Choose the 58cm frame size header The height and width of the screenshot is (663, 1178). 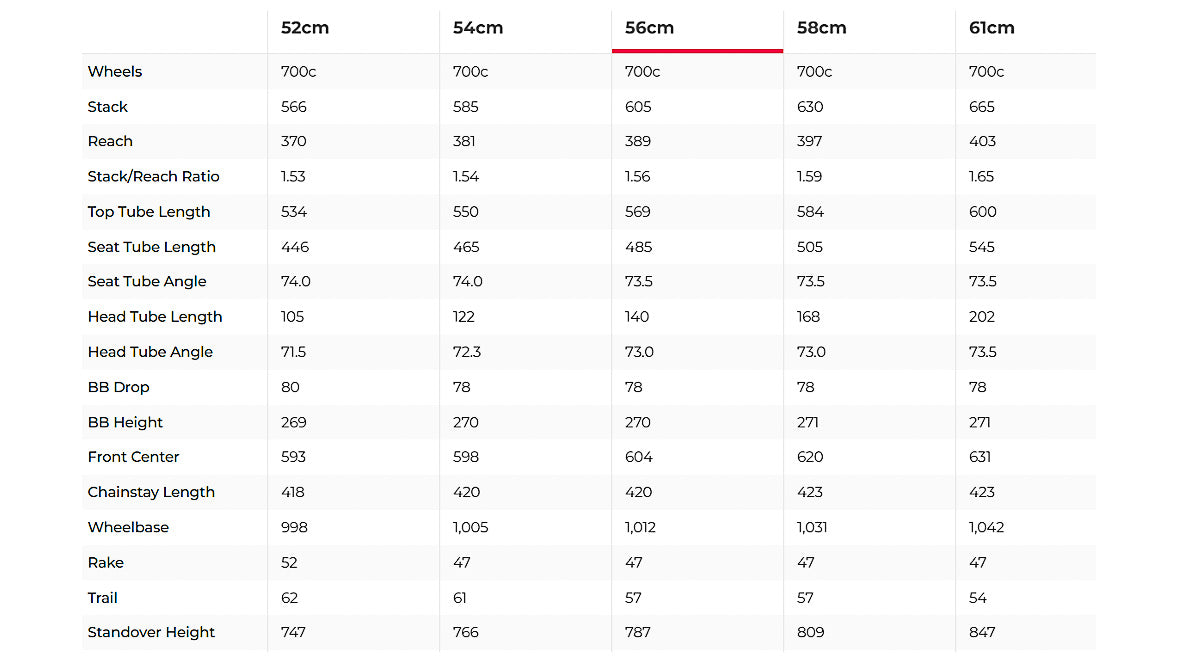click(822, 28)
